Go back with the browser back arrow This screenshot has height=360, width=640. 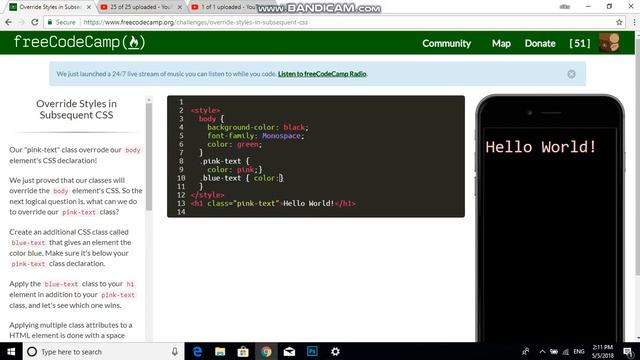point(9,22)
